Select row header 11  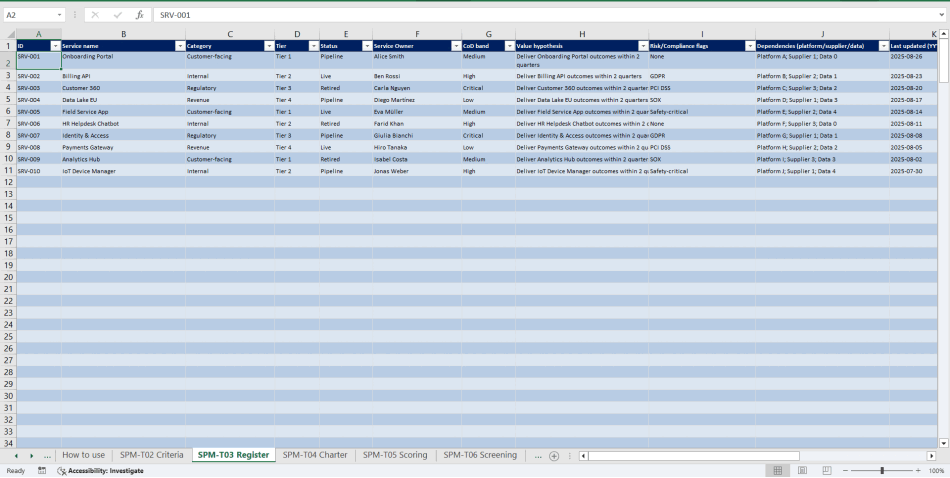[8, 171]
